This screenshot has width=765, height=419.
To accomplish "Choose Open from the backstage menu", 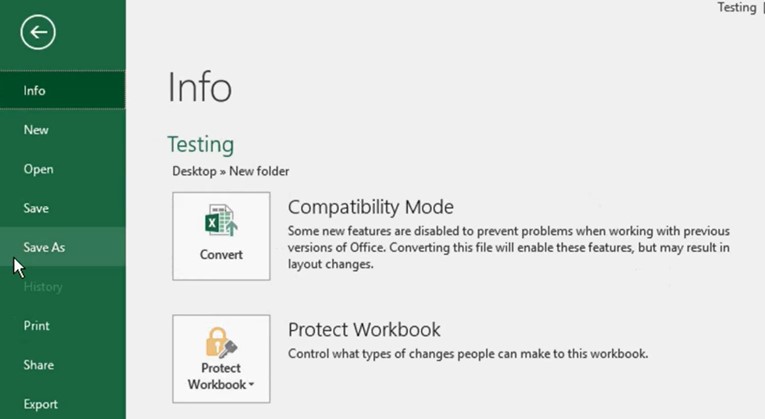I will 62,169.
